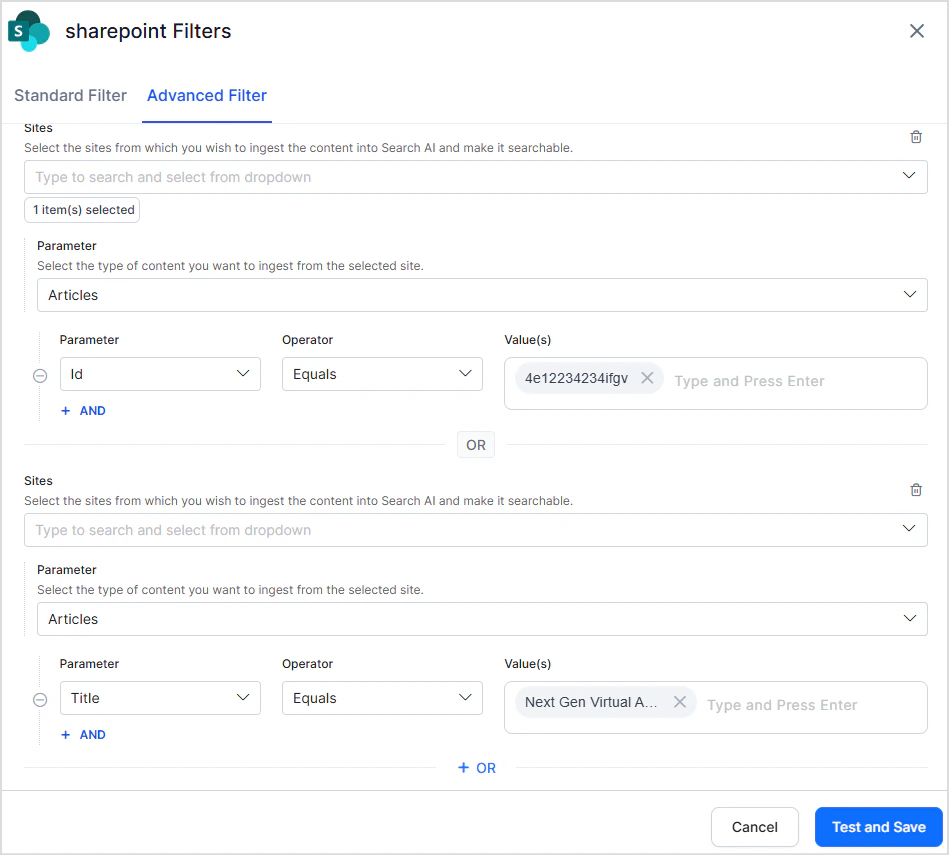Screen dimensions: 949x855
Task: Click the Test and Save button
Action: click(x=878, y=827)
